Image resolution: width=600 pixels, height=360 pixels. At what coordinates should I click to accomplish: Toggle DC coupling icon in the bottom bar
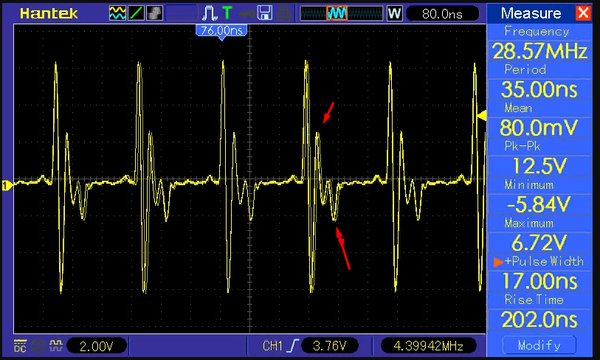pyautogui.click(x=20, y=346)
